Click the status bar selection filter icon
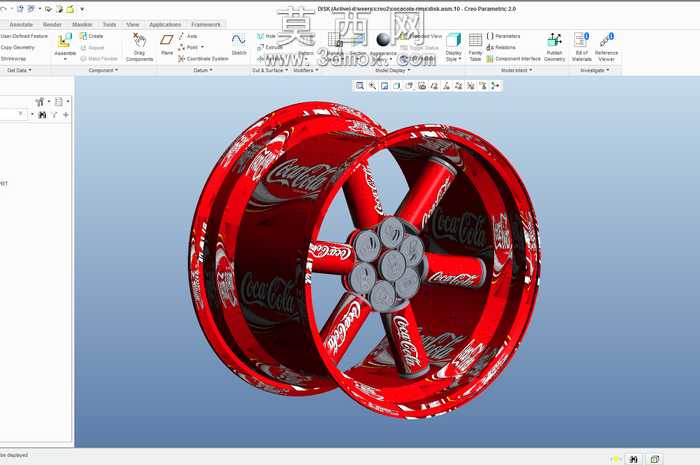Image resolution: width=700 pixels, height=465 pixels. tap(654, 459)
